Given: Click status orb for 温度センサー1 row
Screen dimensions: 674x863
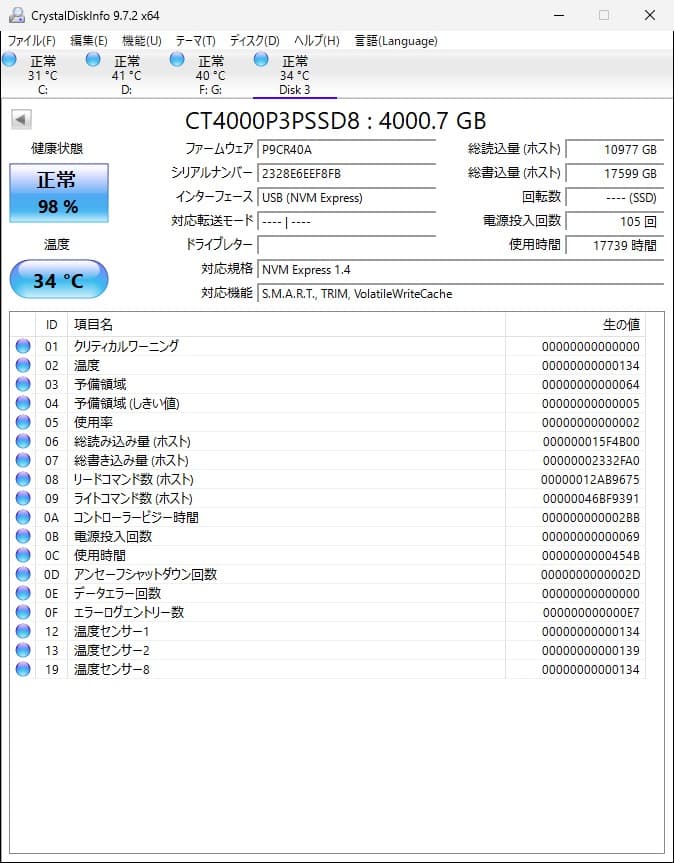Looking at the screenshot, I should point(23,631).
